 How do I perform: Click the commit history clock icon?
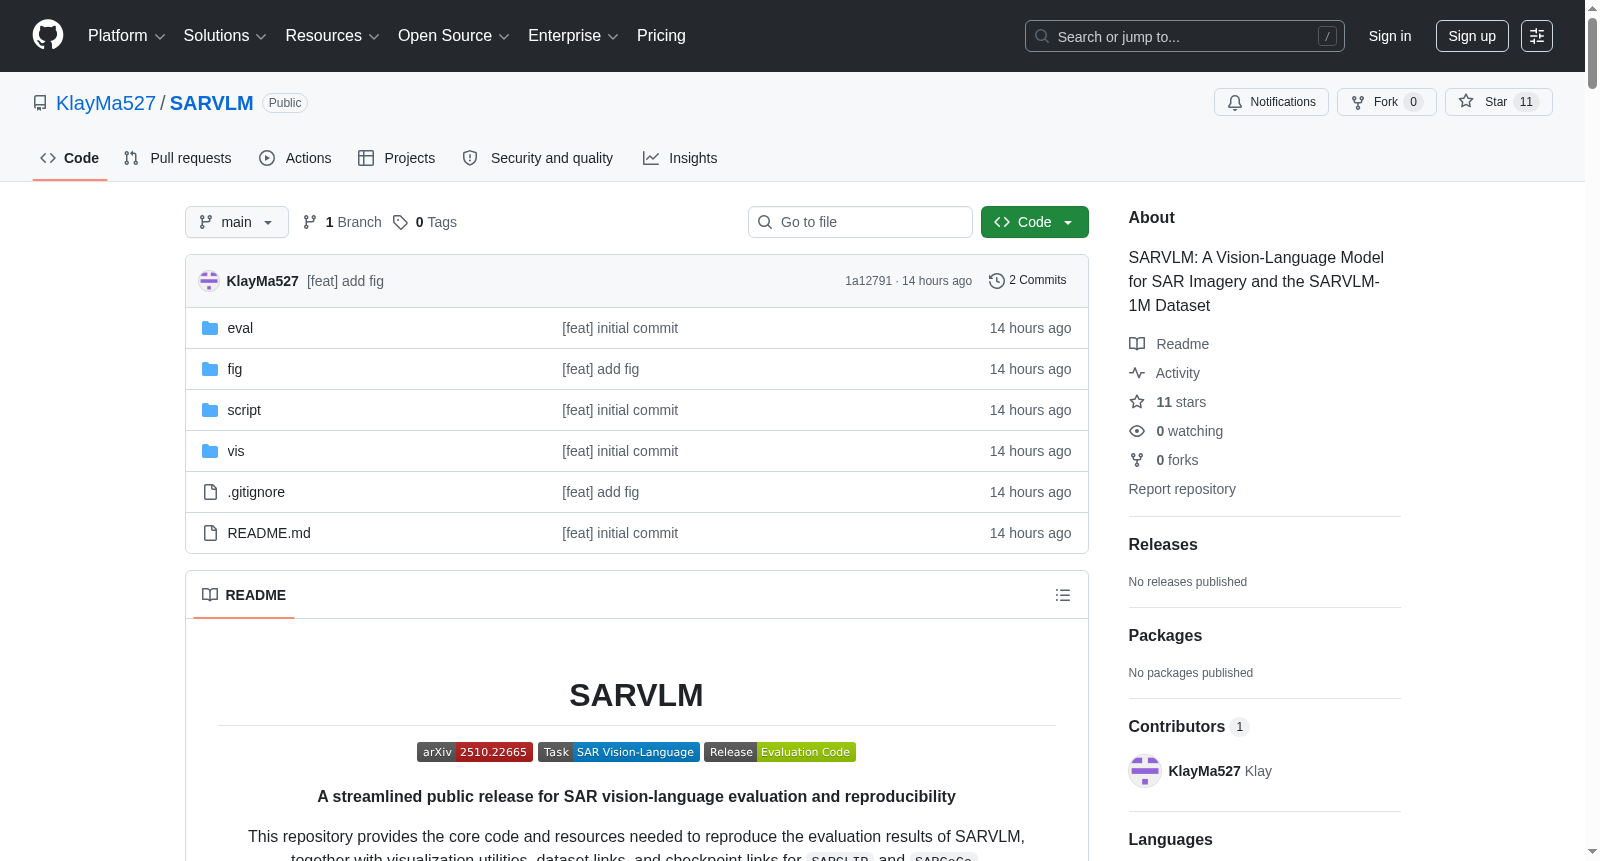[x=996, y=281]
